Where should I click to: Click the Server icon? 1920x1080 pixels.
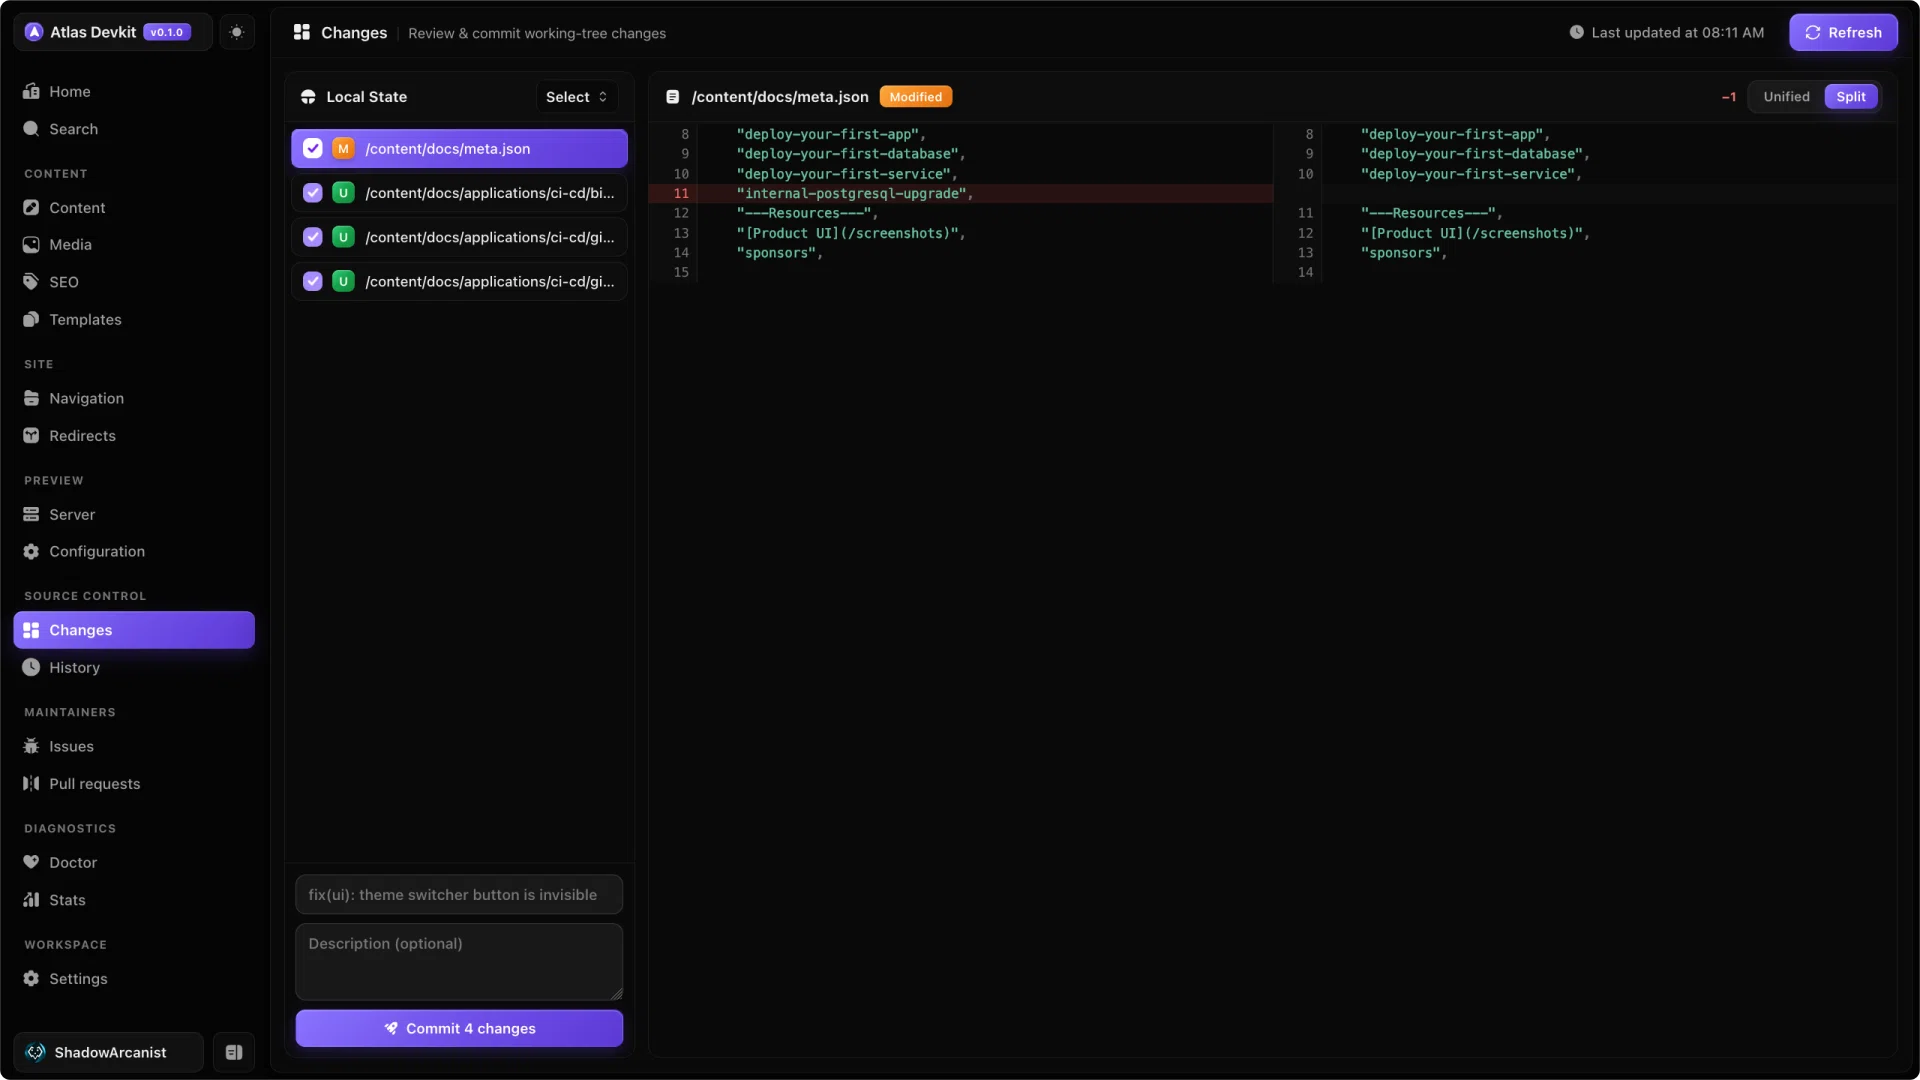click(31, 514)
